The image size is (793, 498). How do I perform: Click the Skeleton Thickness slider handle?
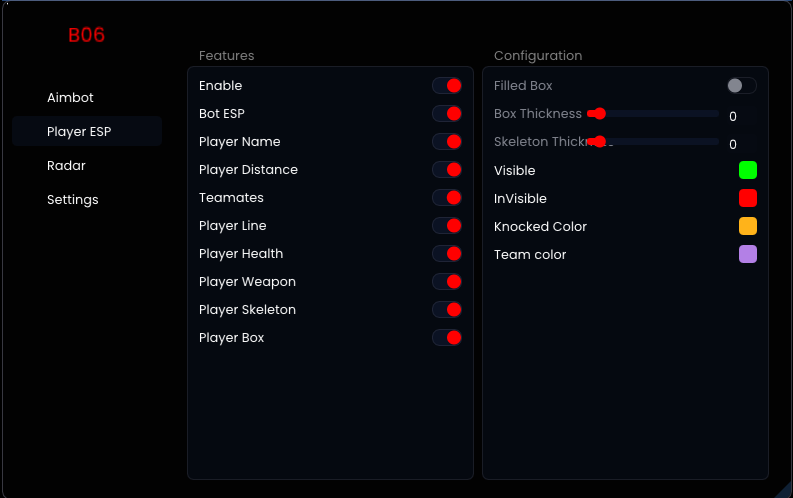pos(599,142)
